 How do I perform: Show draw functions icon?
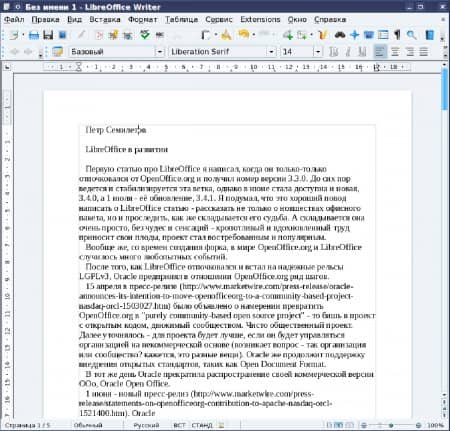tap(322, 35)
